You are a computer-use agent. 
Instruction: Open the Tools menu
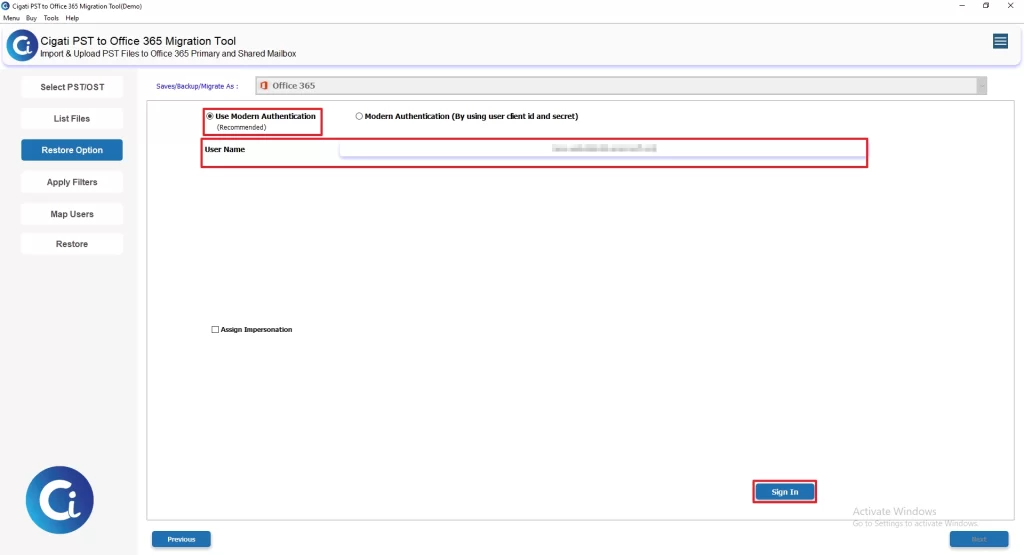pos(51,18)
